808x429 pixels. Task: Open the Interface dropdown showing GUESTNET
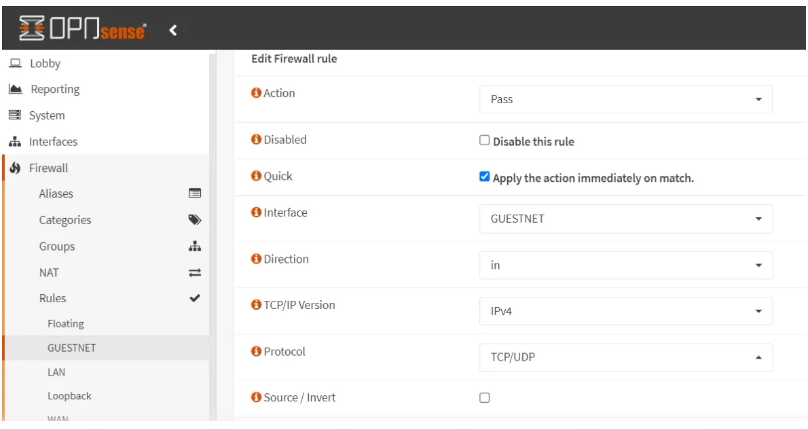(x=626, y=218)
